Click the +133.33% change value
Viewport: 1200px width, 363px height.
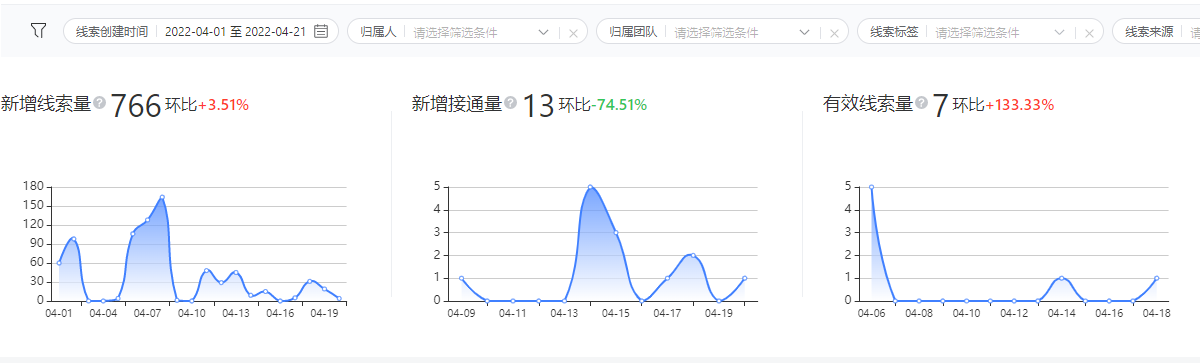(x=1019, y=104)
